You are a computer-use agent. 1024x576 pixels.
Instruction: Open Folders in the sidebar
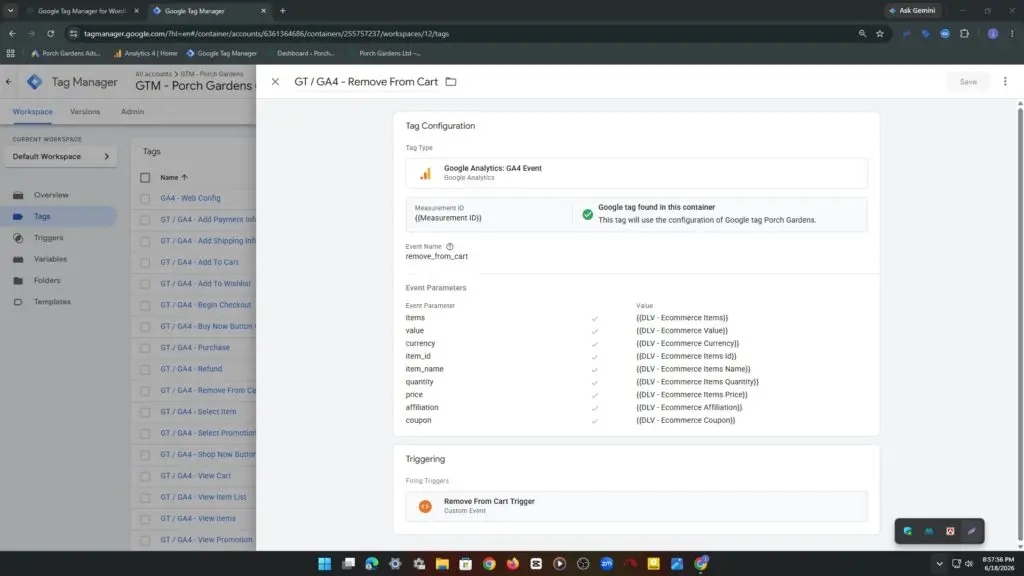(47, 280)
